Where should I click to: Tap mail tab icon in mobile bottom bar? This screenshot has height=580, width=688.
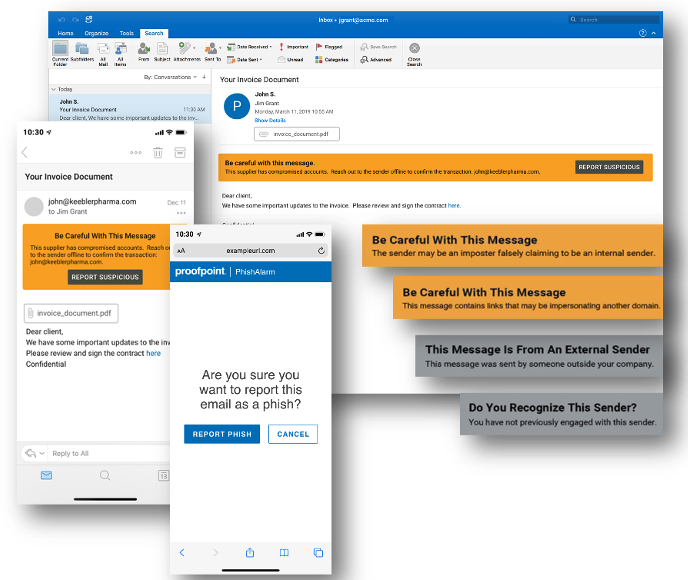[47, 475]
